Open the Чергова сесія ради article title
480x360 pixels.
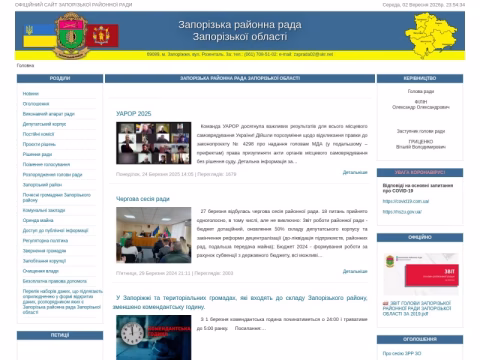(143, 199)
